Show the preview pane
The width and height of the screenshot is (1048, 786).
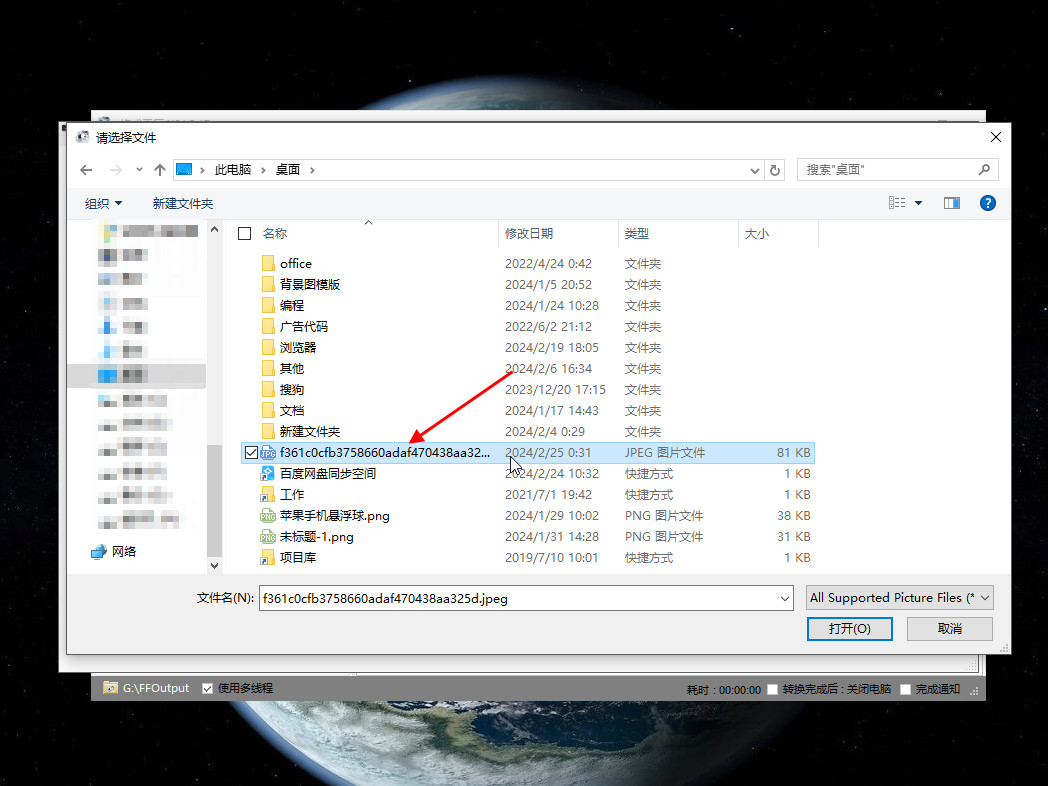pos(952,203)
